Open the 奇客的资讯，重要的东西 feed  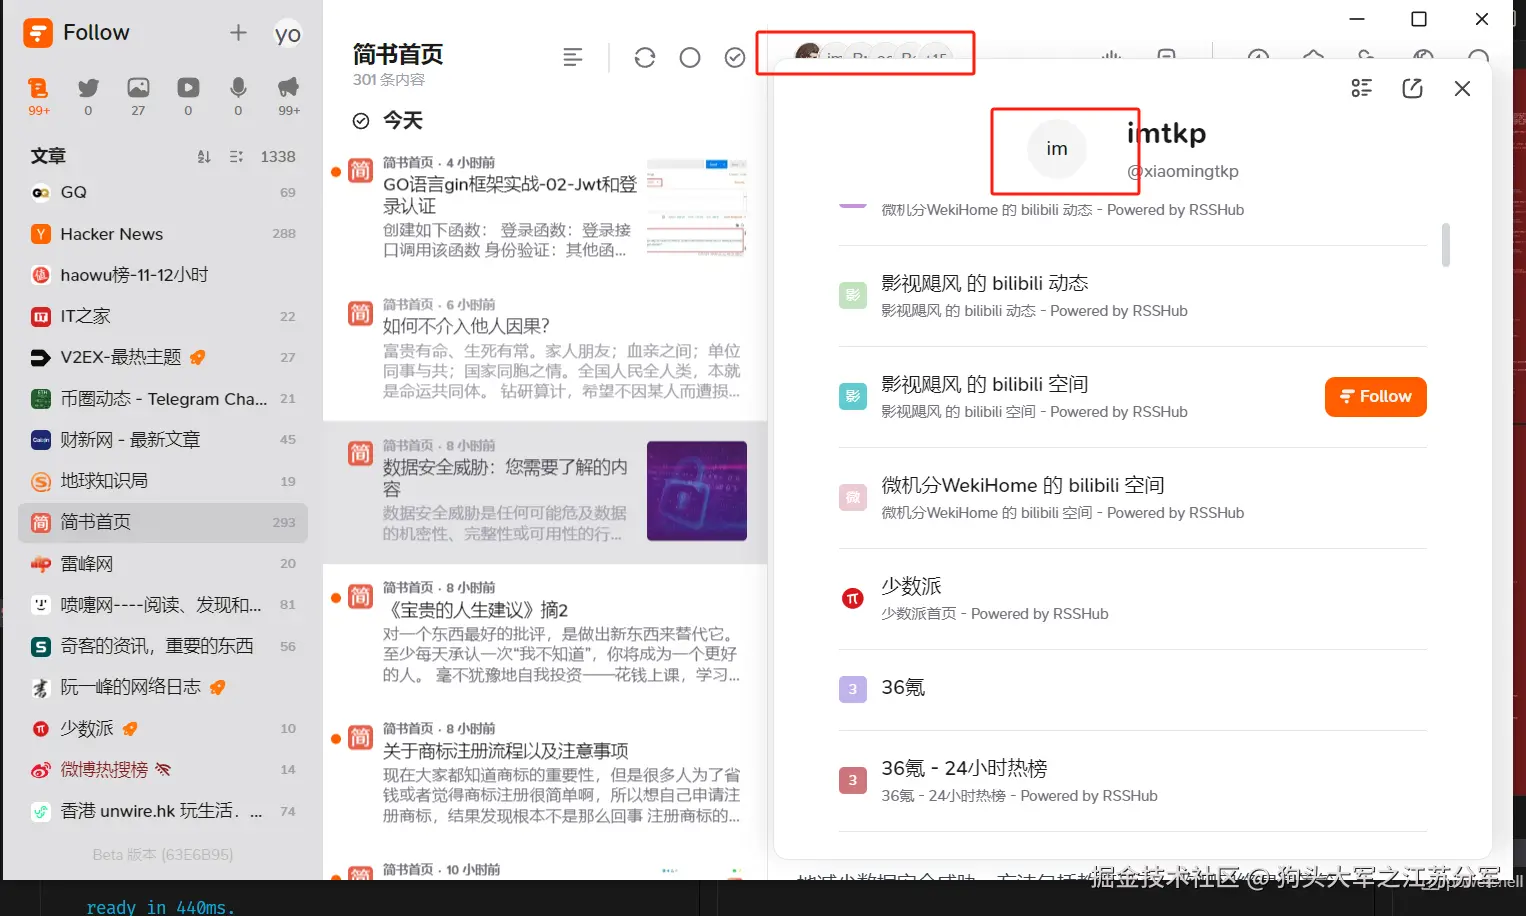pyautogui.click(x=163, y=646)
